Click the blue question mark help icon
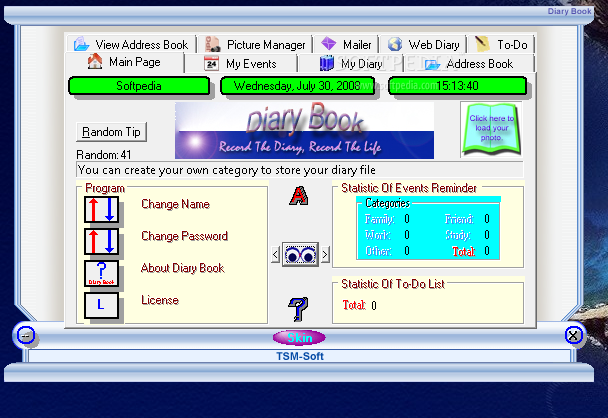 click(x=298, y=309)
